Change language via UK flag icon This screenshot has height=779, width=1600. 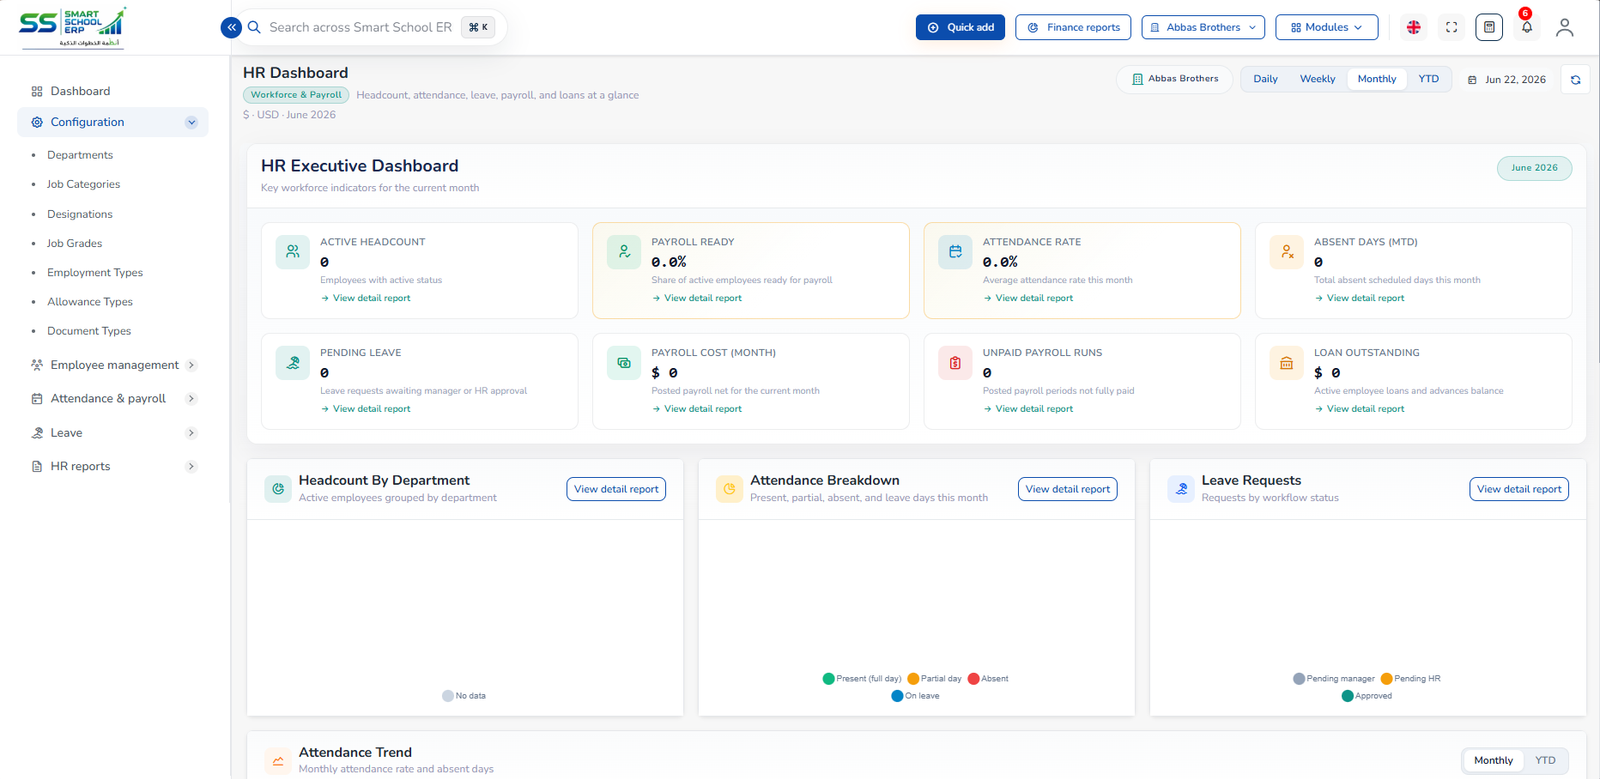point(1413,27)
